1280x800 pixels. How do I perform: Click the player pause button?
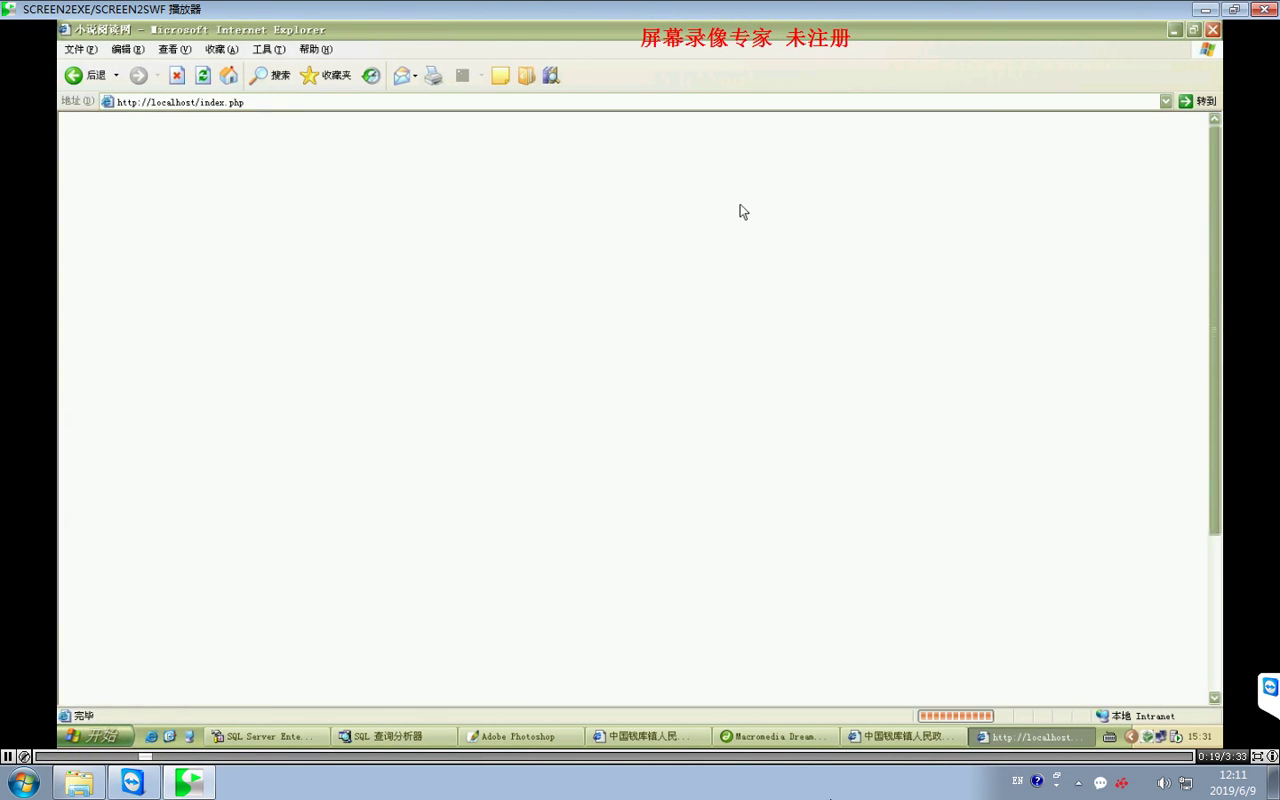pyautogui.click(x=8, y=757)
